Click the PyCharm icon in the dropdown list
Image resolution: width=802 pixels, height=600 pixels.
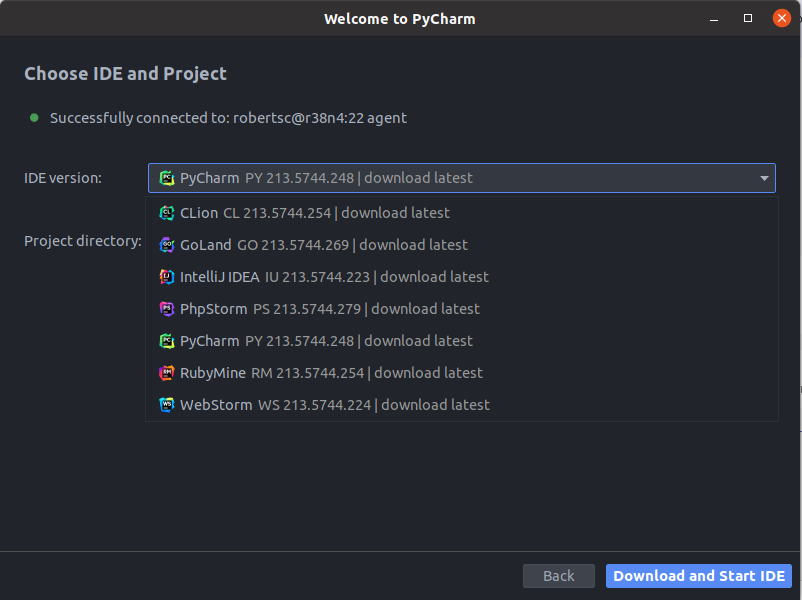tap(167, 341)
